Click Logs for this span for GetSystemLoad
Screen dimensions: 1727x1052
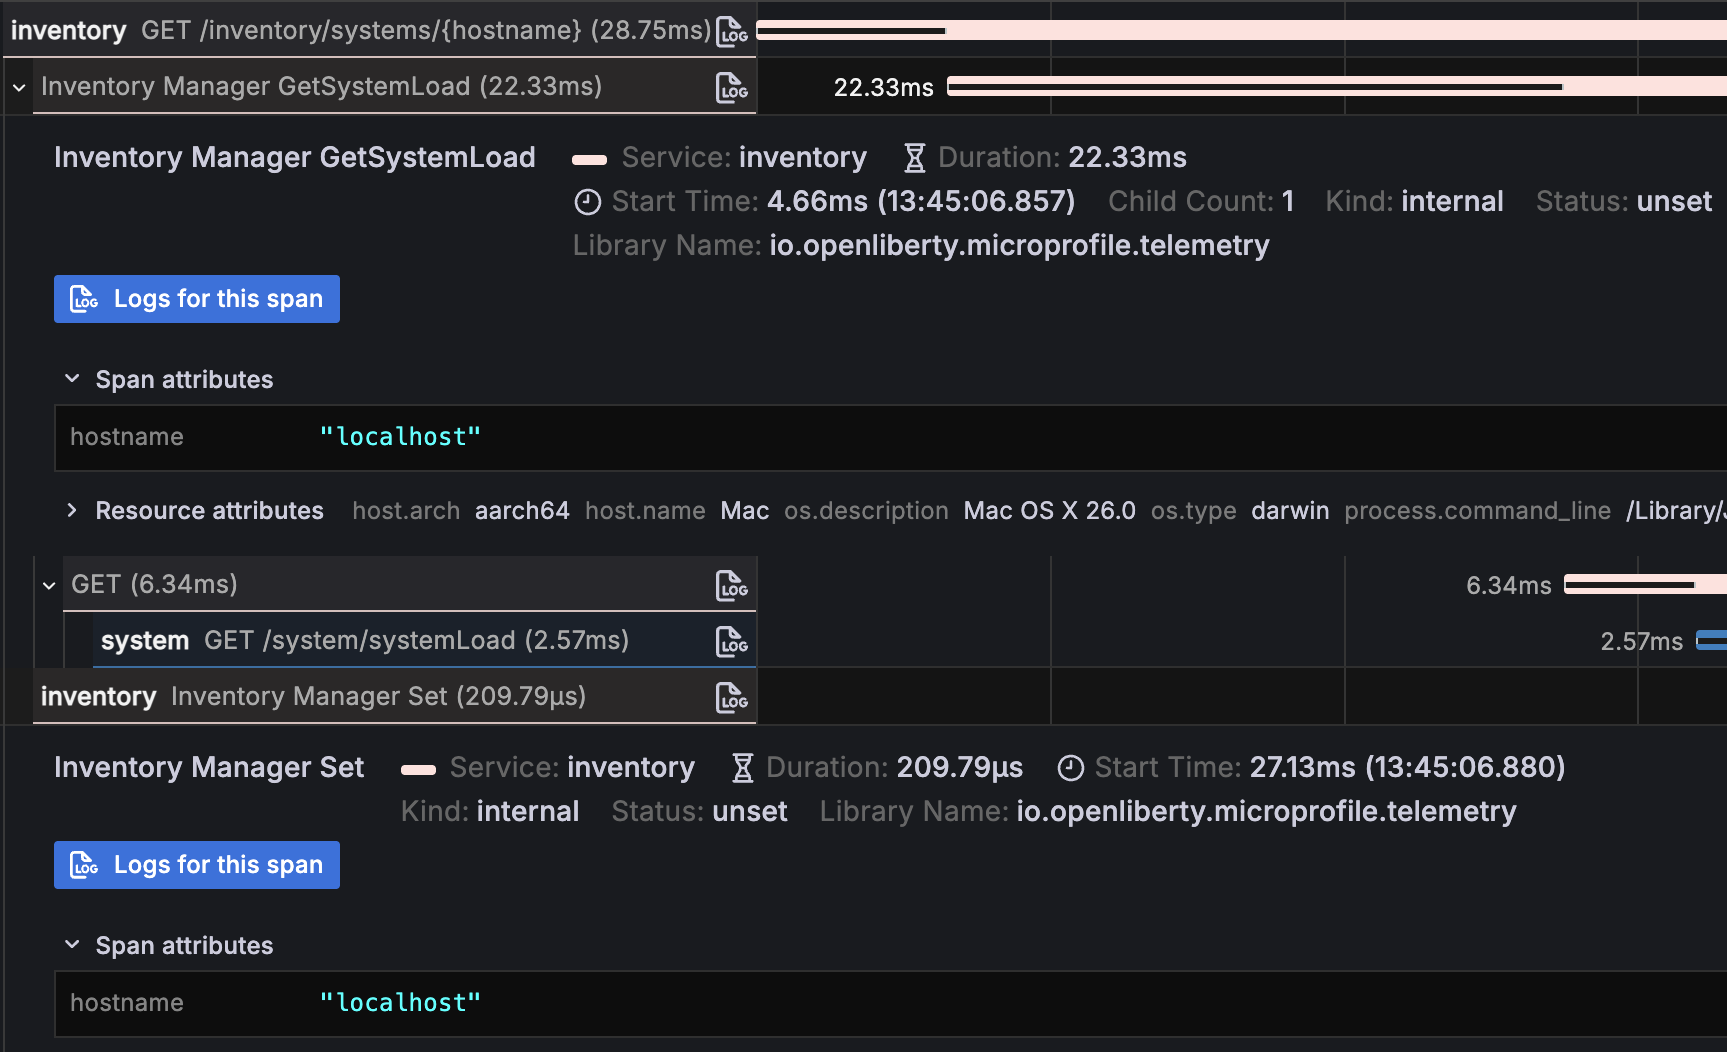[196, 298]
